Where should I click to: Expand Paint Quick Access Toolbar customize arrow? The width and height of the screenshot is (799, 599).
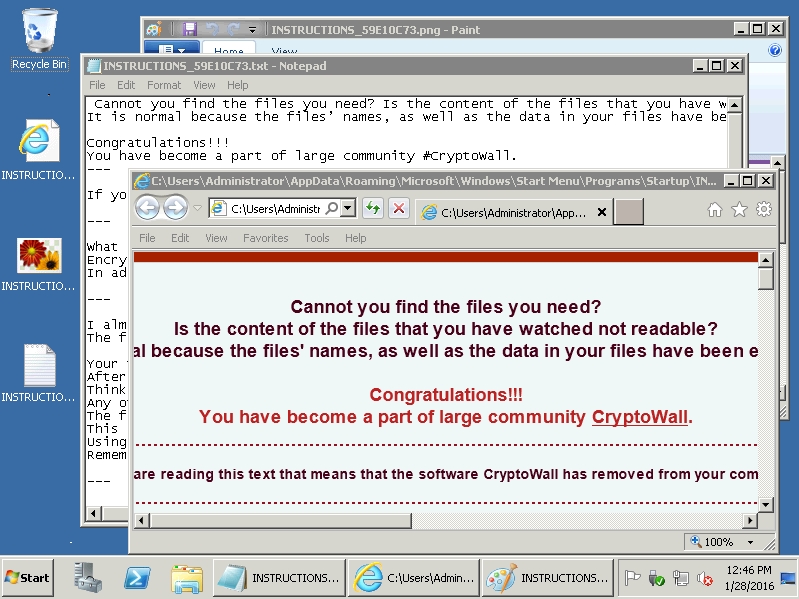(253, 30)
